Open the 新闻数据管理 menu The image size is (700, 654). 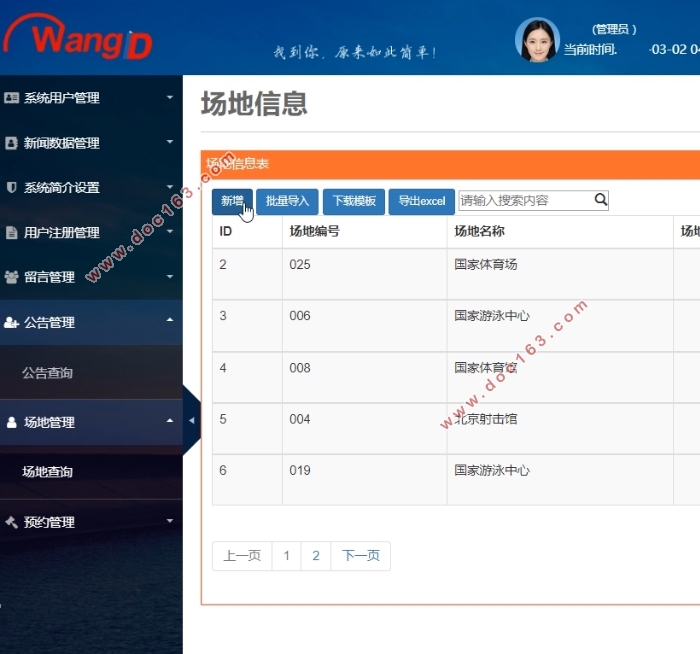click(91, 143)
